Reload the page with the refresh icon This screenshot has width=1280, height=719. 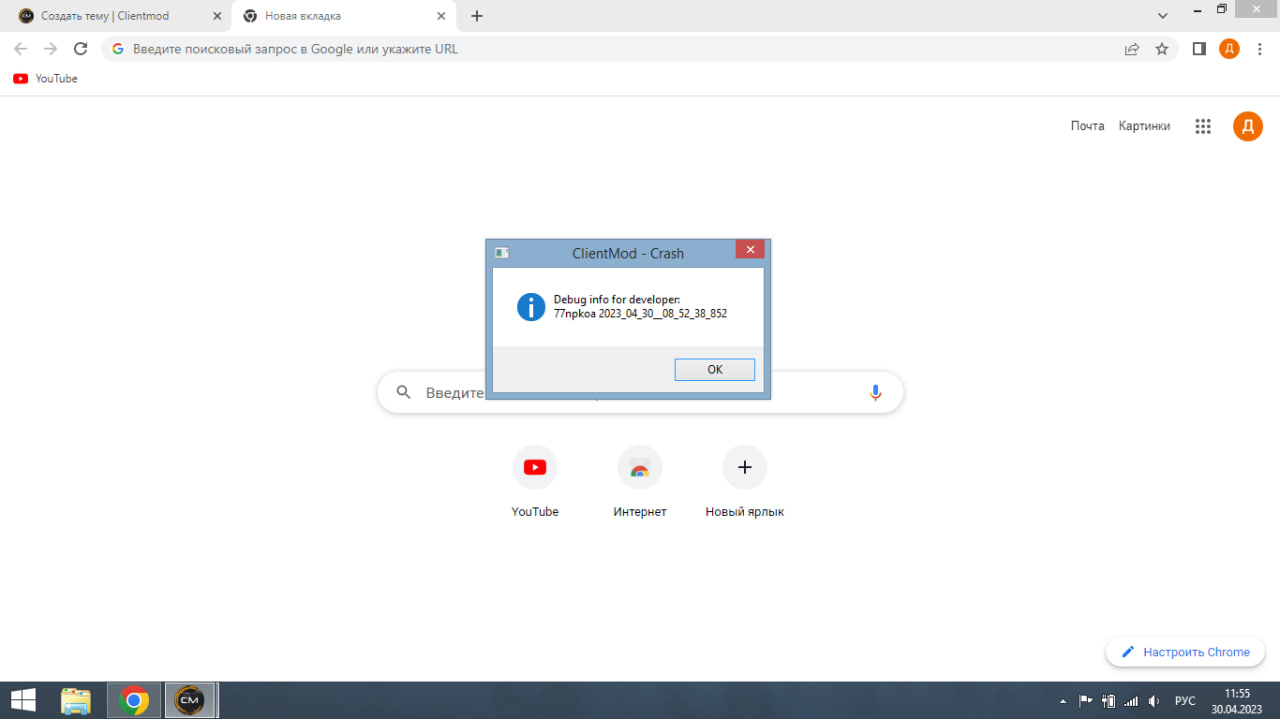click(81, 49)
